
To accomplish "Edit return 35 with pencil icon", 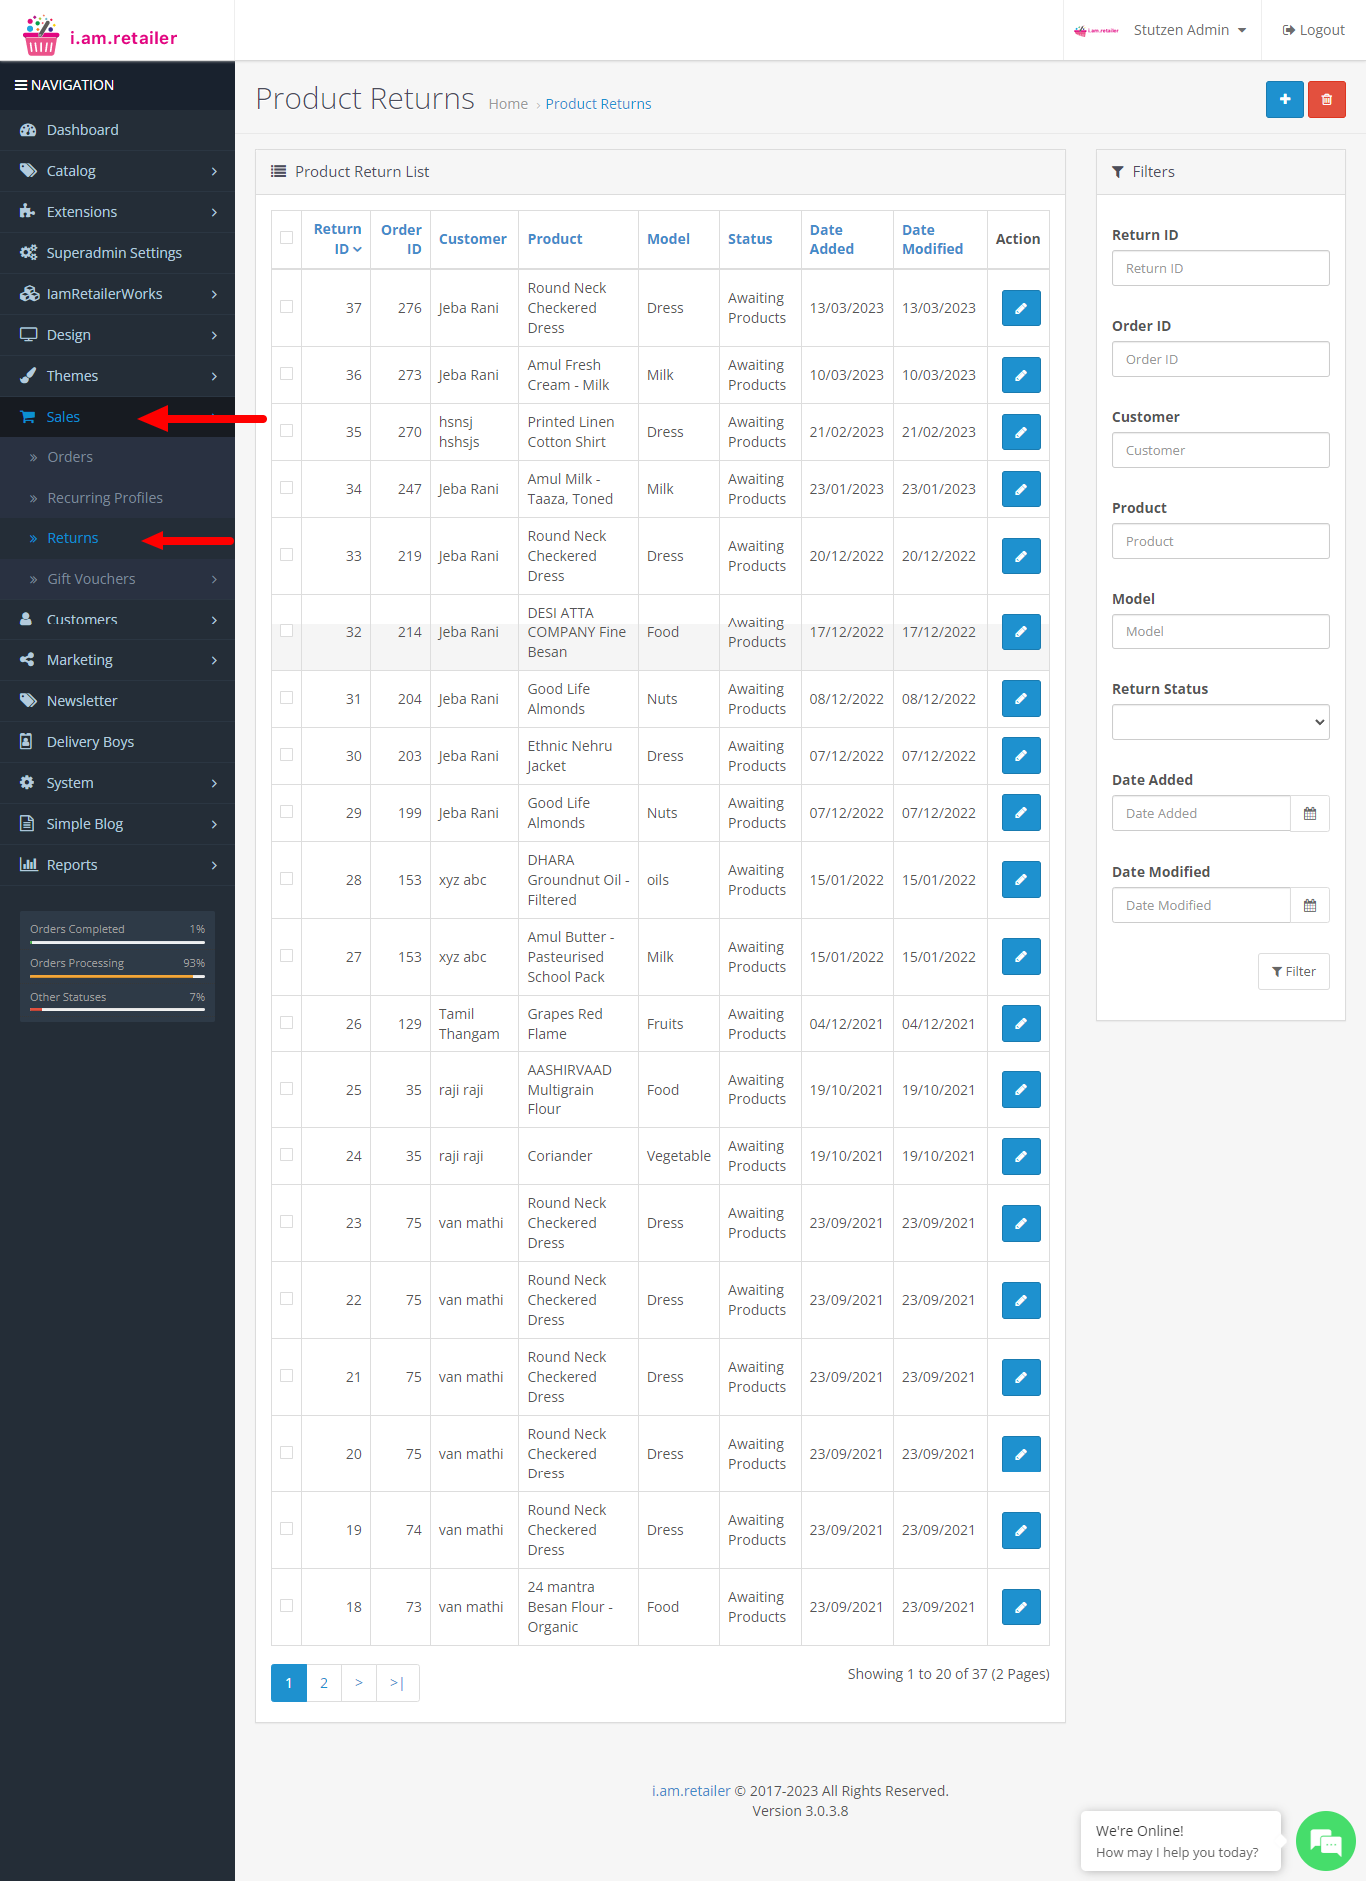I will (1021, 432).
